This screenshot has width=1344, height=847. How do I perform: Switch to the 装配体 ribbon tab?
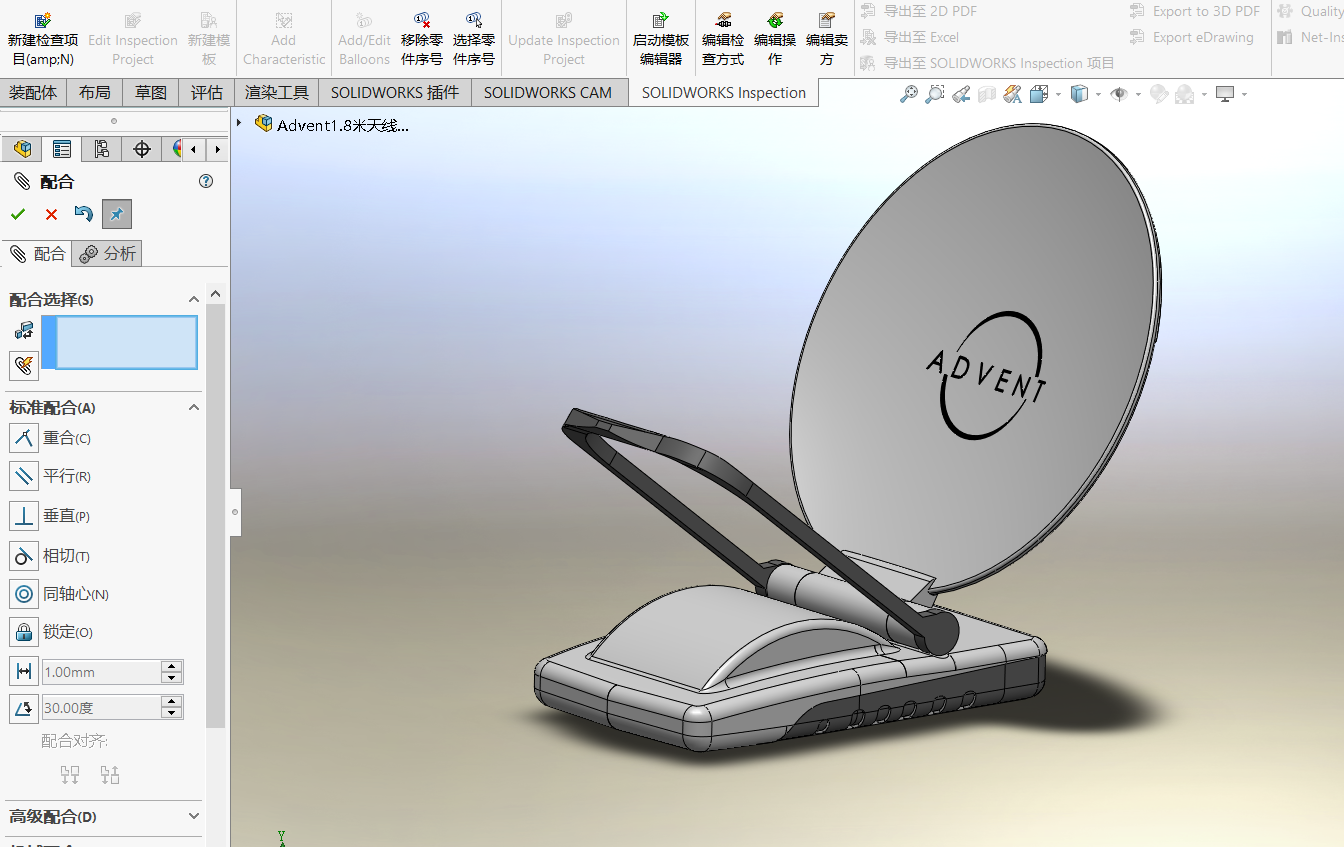pos(34,93)
